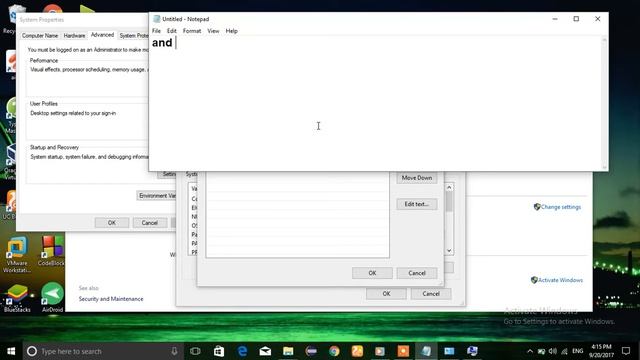640x360 pixels.
Task: Click the "Type here to search" box
Action: coord(102,351)
